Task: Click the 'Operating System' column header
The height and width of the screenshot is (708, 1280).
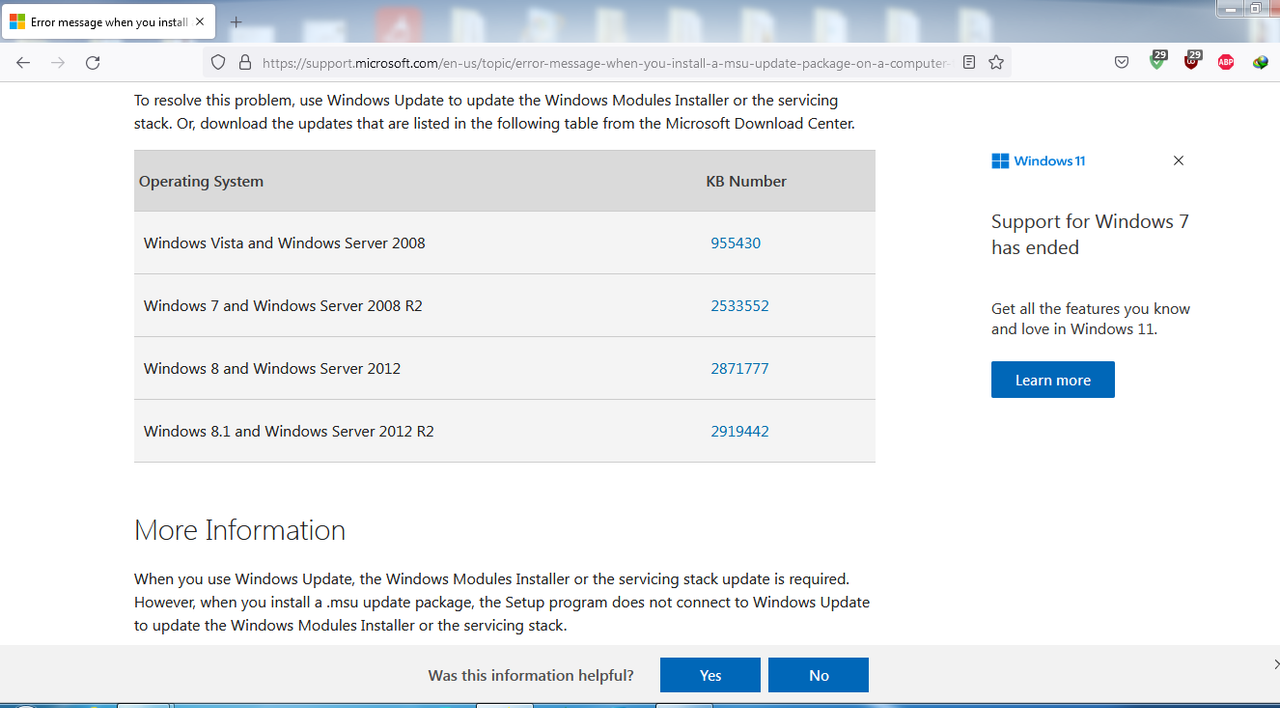Action: coord(201,182)
